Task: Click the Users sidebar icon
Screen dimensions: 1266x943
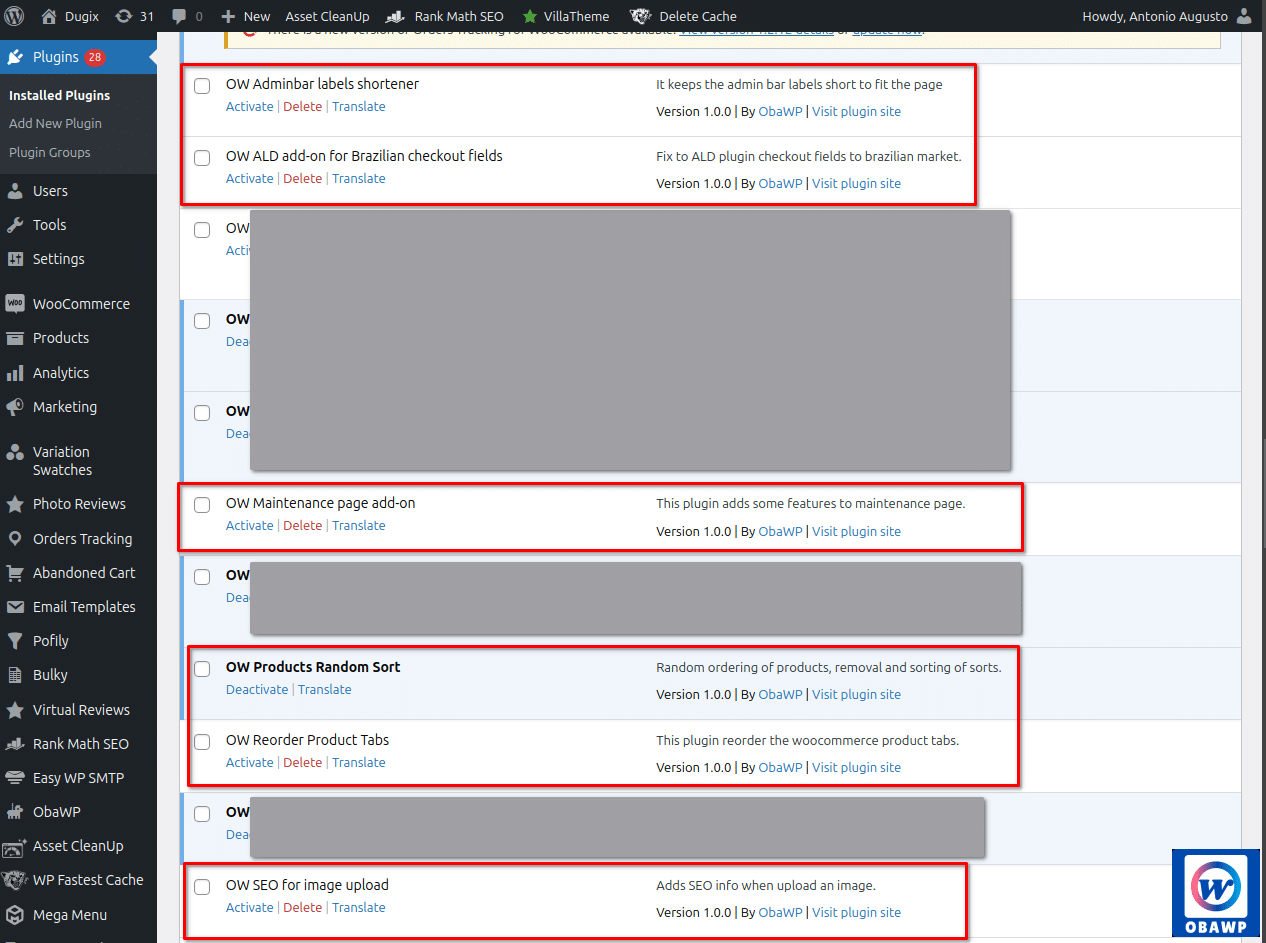Action: [15, 191]
